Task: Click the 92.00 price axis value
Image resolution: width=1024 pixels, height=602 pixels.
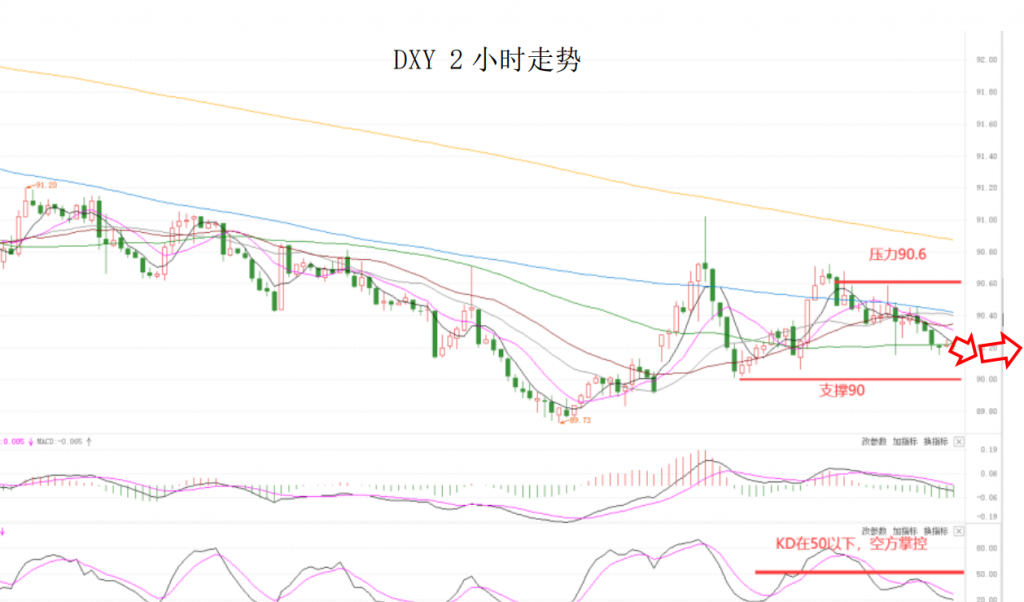Action: point(987,60)
